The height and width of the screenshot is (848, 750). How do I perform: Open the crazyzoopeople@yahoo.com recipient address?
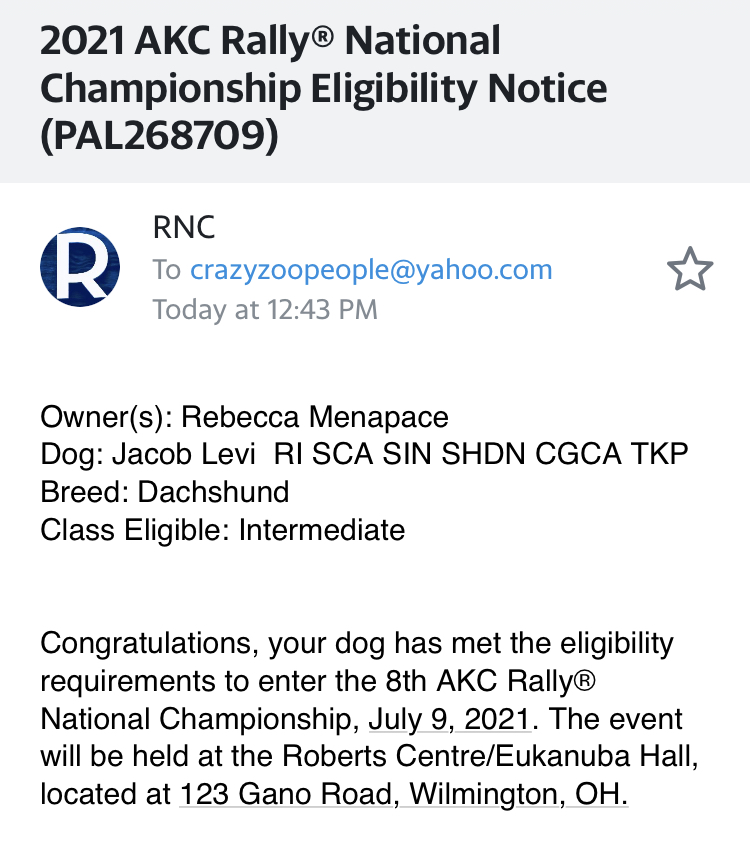point(371,270)
